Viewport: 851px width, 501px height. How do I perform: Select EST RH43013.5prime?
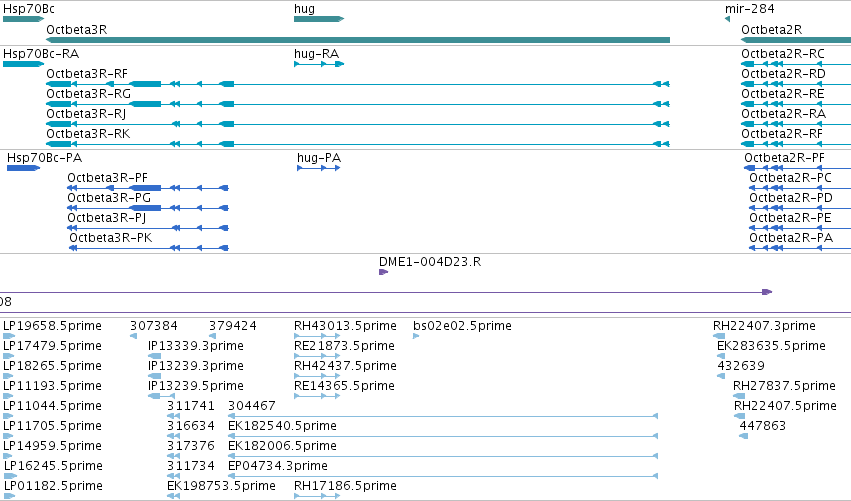(x=345, y=326)
